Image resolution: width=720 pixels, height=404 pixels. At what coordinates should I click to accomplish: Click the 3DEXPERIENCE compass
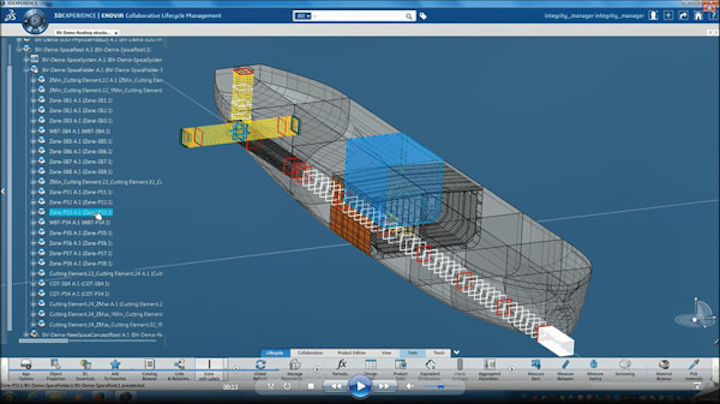click(35, 21)
